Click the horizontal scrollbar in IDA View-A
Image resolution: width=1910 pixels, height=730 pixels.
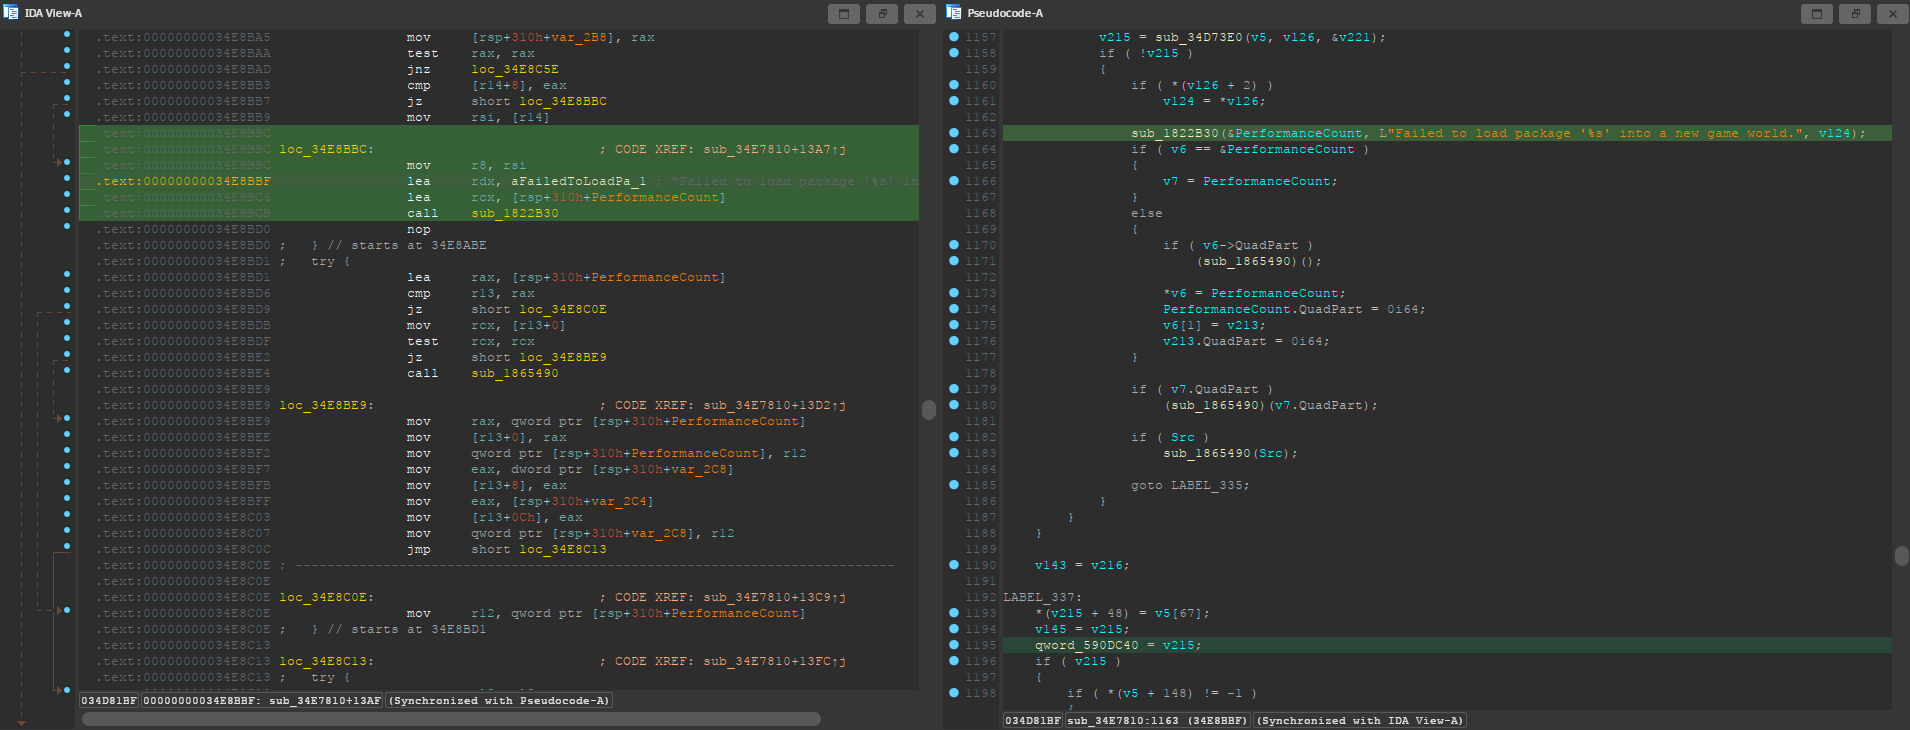coord(451,719)
